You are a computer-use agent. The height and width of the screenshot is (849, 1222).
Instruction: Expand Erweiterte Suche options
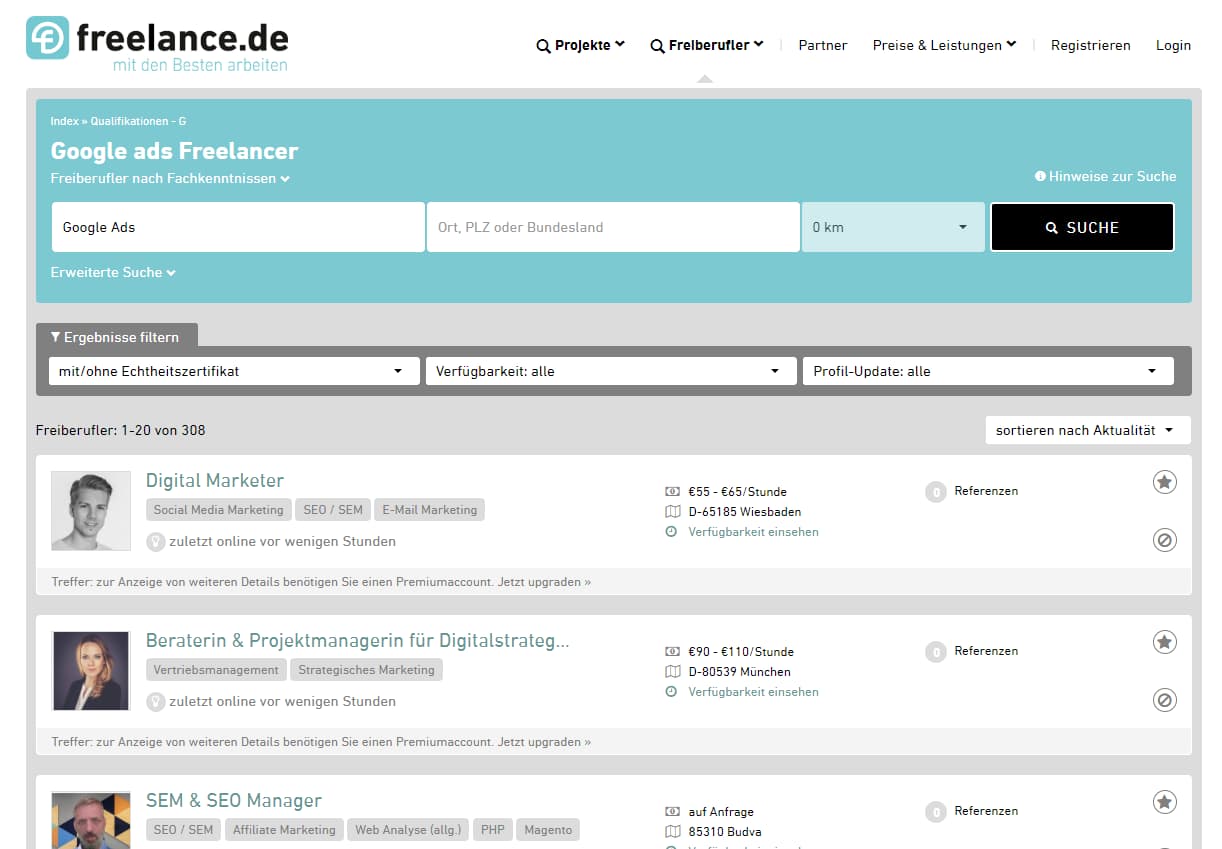coord(113,272)
